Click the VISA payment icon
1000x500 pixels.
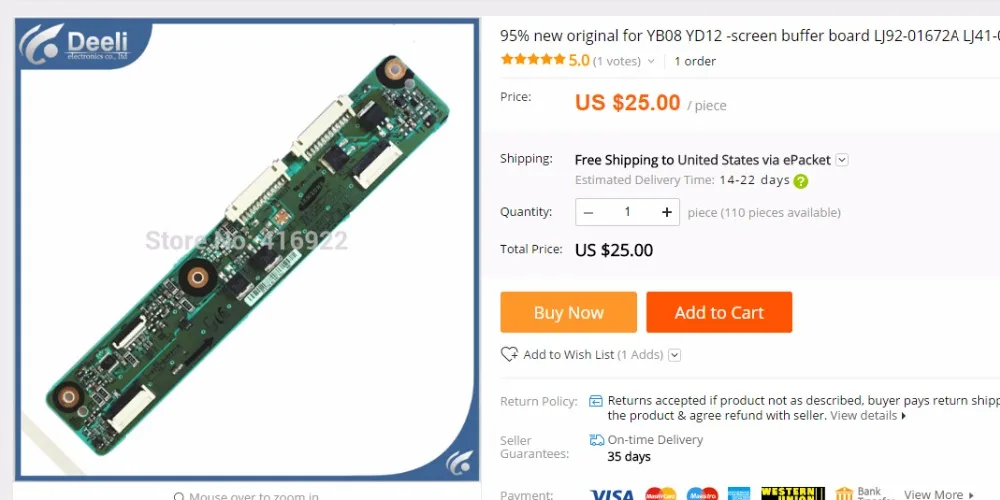pyautogui.click(x=612, y=494)
